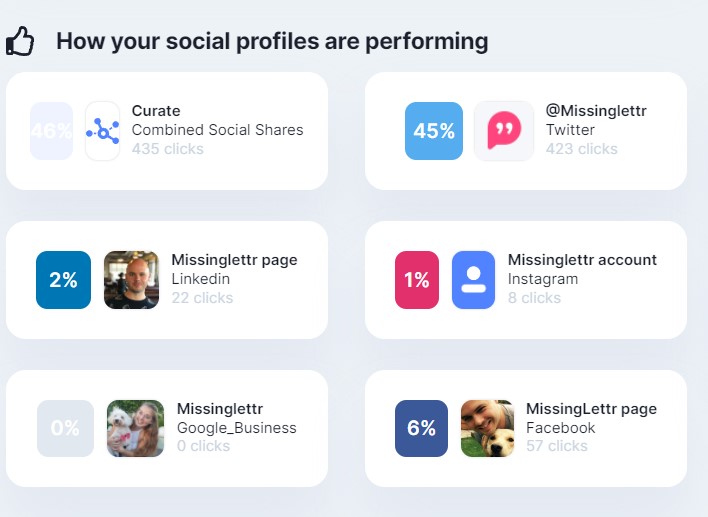Click the pink quote bubble Twitter icon
Image resolution: width=708 pixels, height=517 pixels.
(x=504, y=131)
